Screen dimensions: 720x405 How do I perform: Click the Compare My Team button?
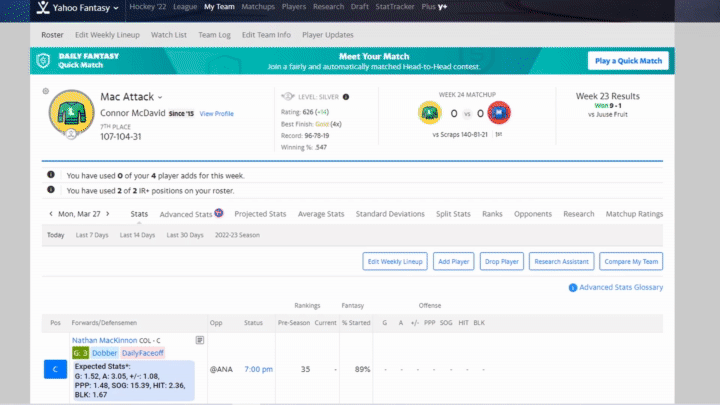[631, 261]
